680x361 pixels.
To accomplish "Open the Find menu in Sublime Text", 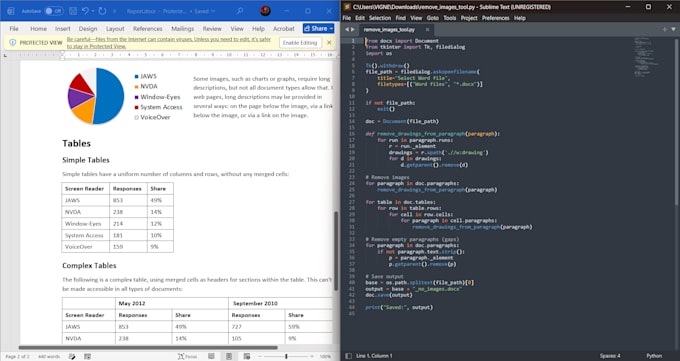I will click(401, 18).
